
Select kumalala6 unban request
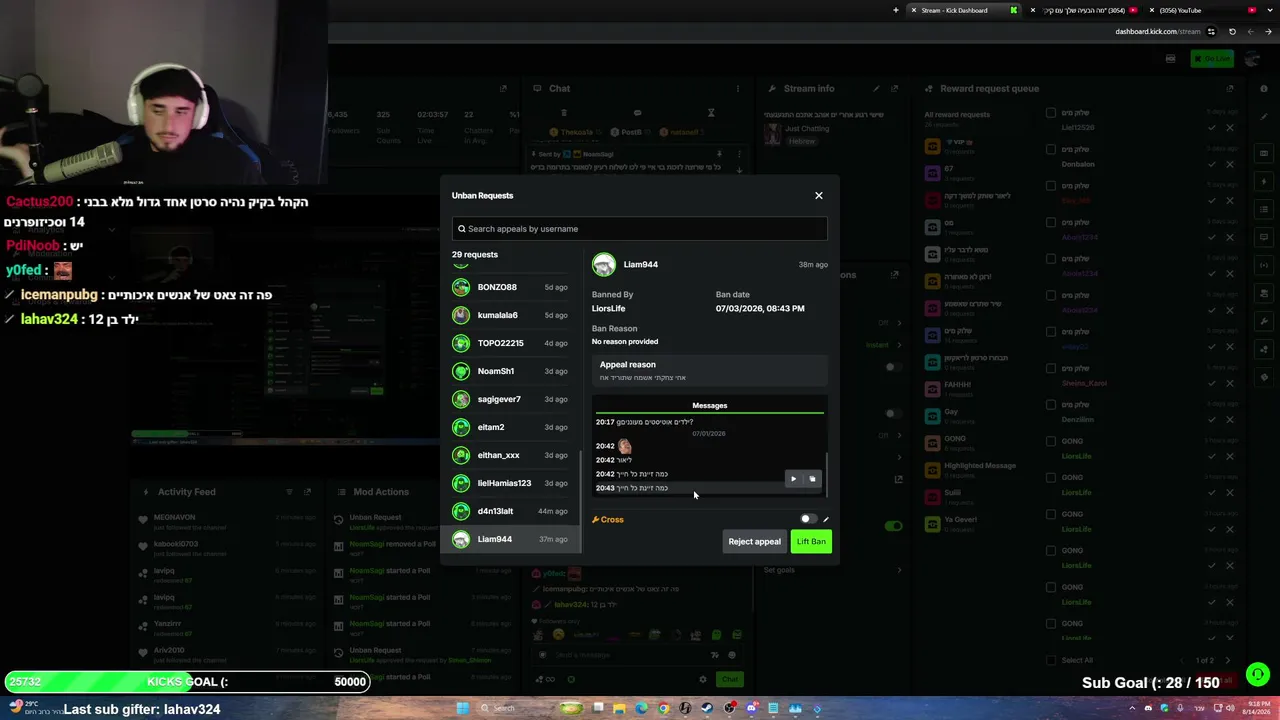click(x=511, y=315)
